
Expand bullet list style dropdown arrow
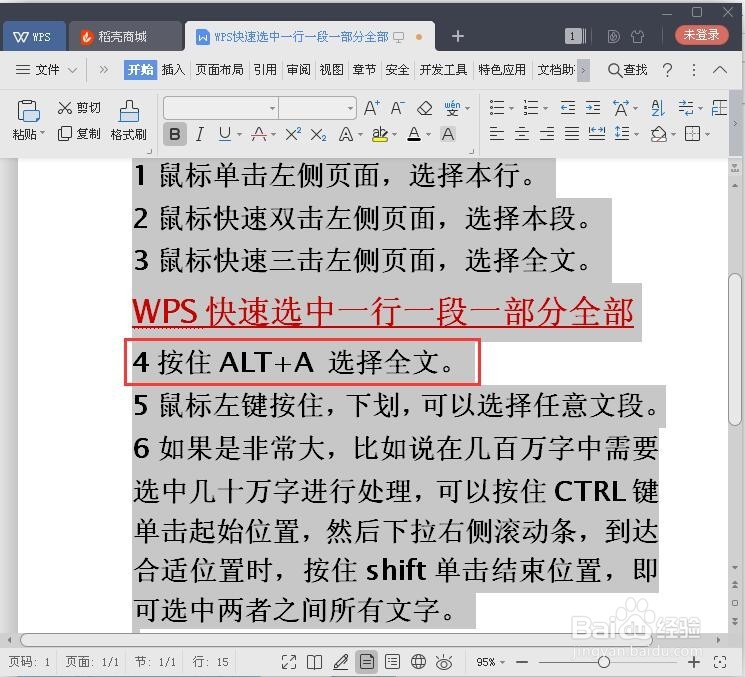pos(511,108)
